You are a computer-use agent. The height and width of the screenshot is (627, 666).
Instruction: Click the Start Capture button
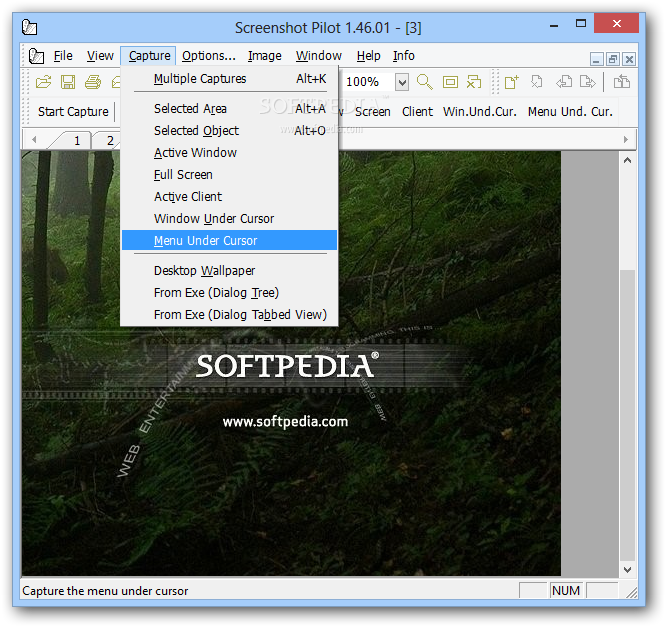73,112
